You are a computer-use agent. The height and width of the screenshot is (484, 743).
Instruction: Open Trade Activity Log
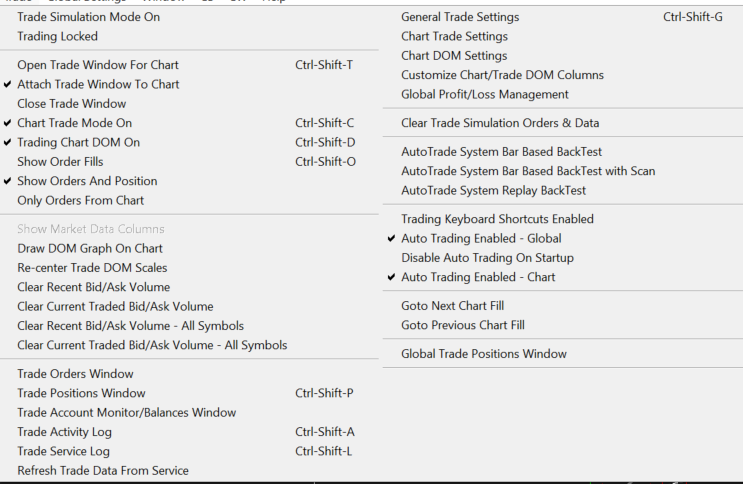(64, 432)
